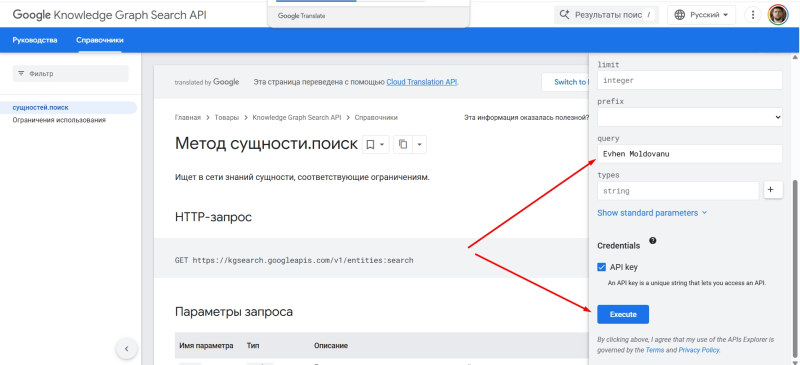Open the Privacy Policy link

(x=698, y=350)
